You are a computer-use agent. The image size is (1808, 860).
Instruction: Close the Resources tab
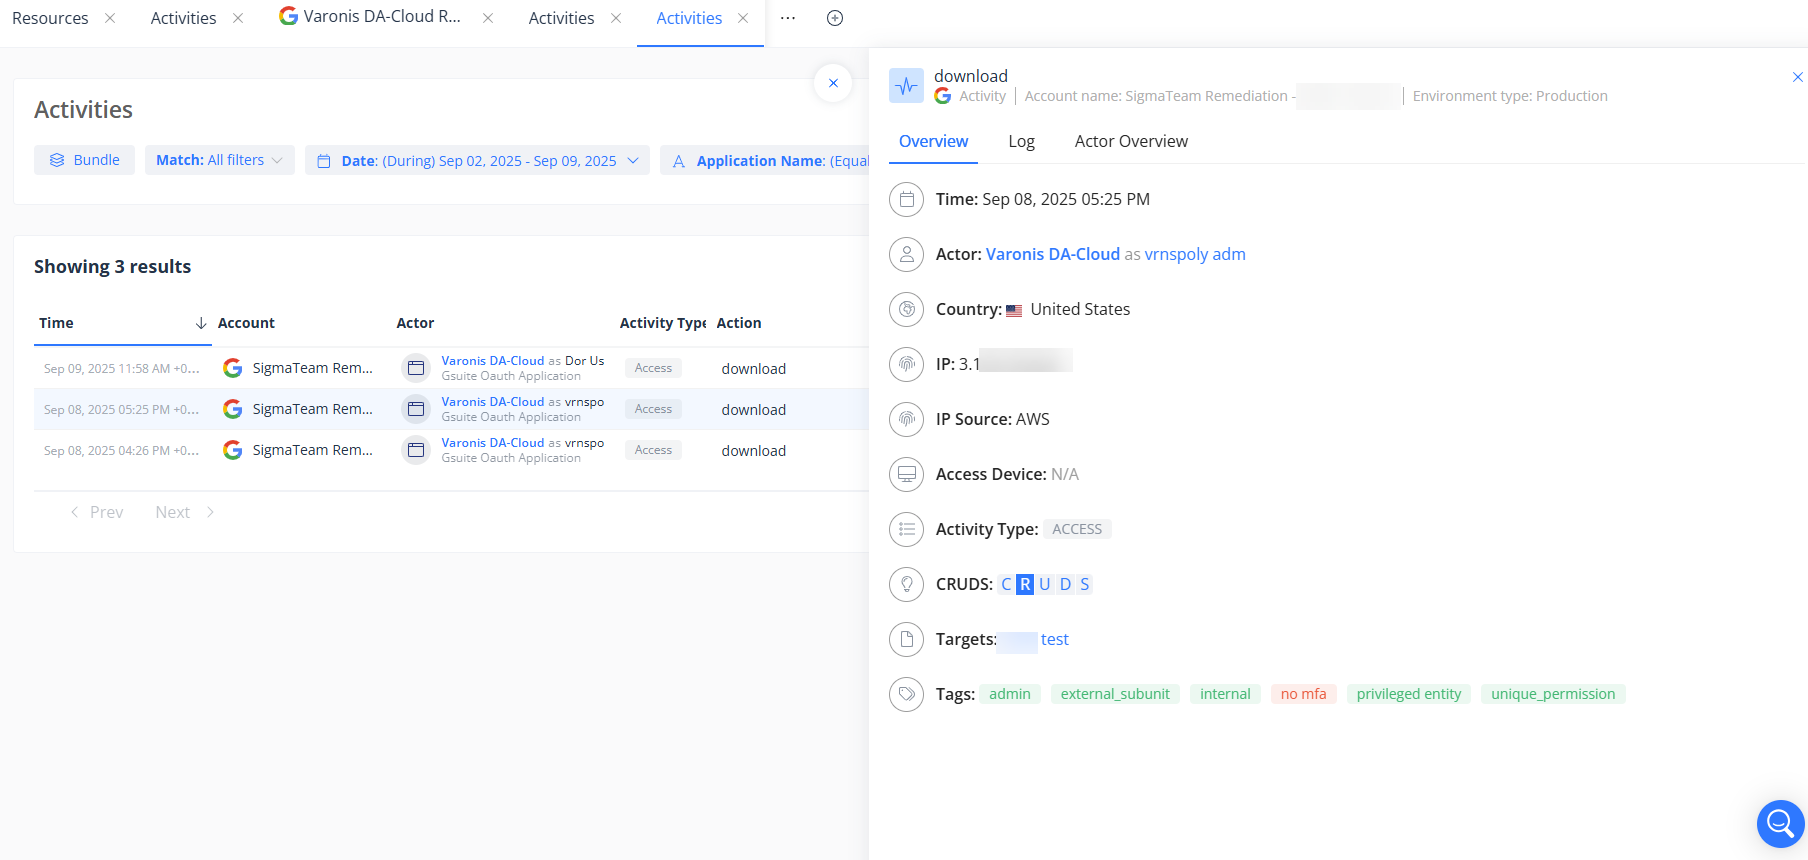pos(110,18)
